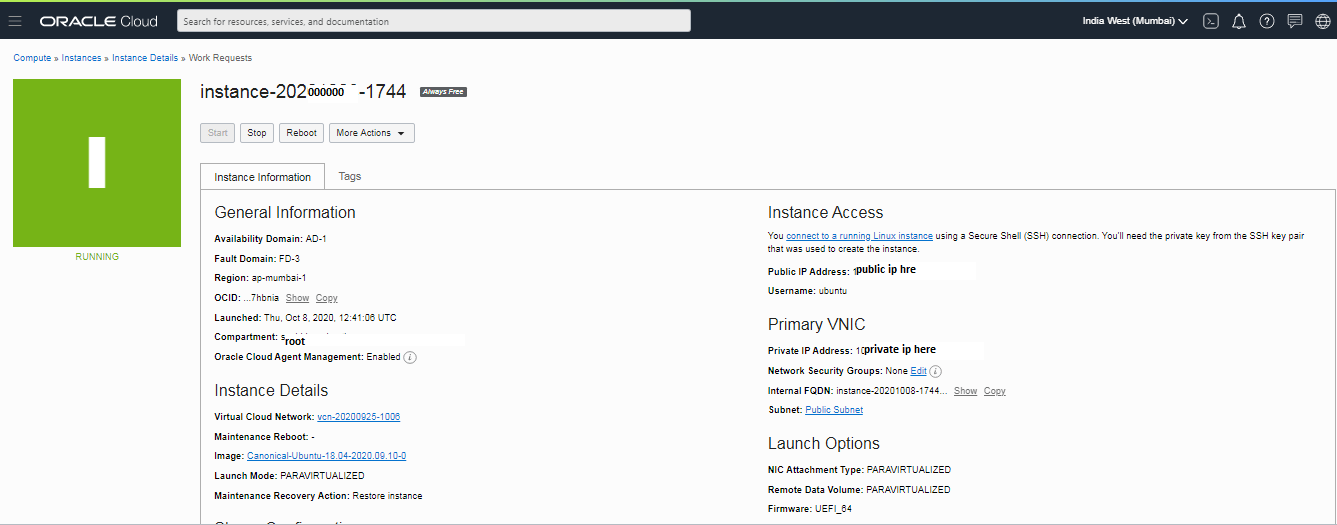Open the India West (Mumbai) region dropdown
This screenshot has width=1337, height=525.
click(x=1135, y=21)
